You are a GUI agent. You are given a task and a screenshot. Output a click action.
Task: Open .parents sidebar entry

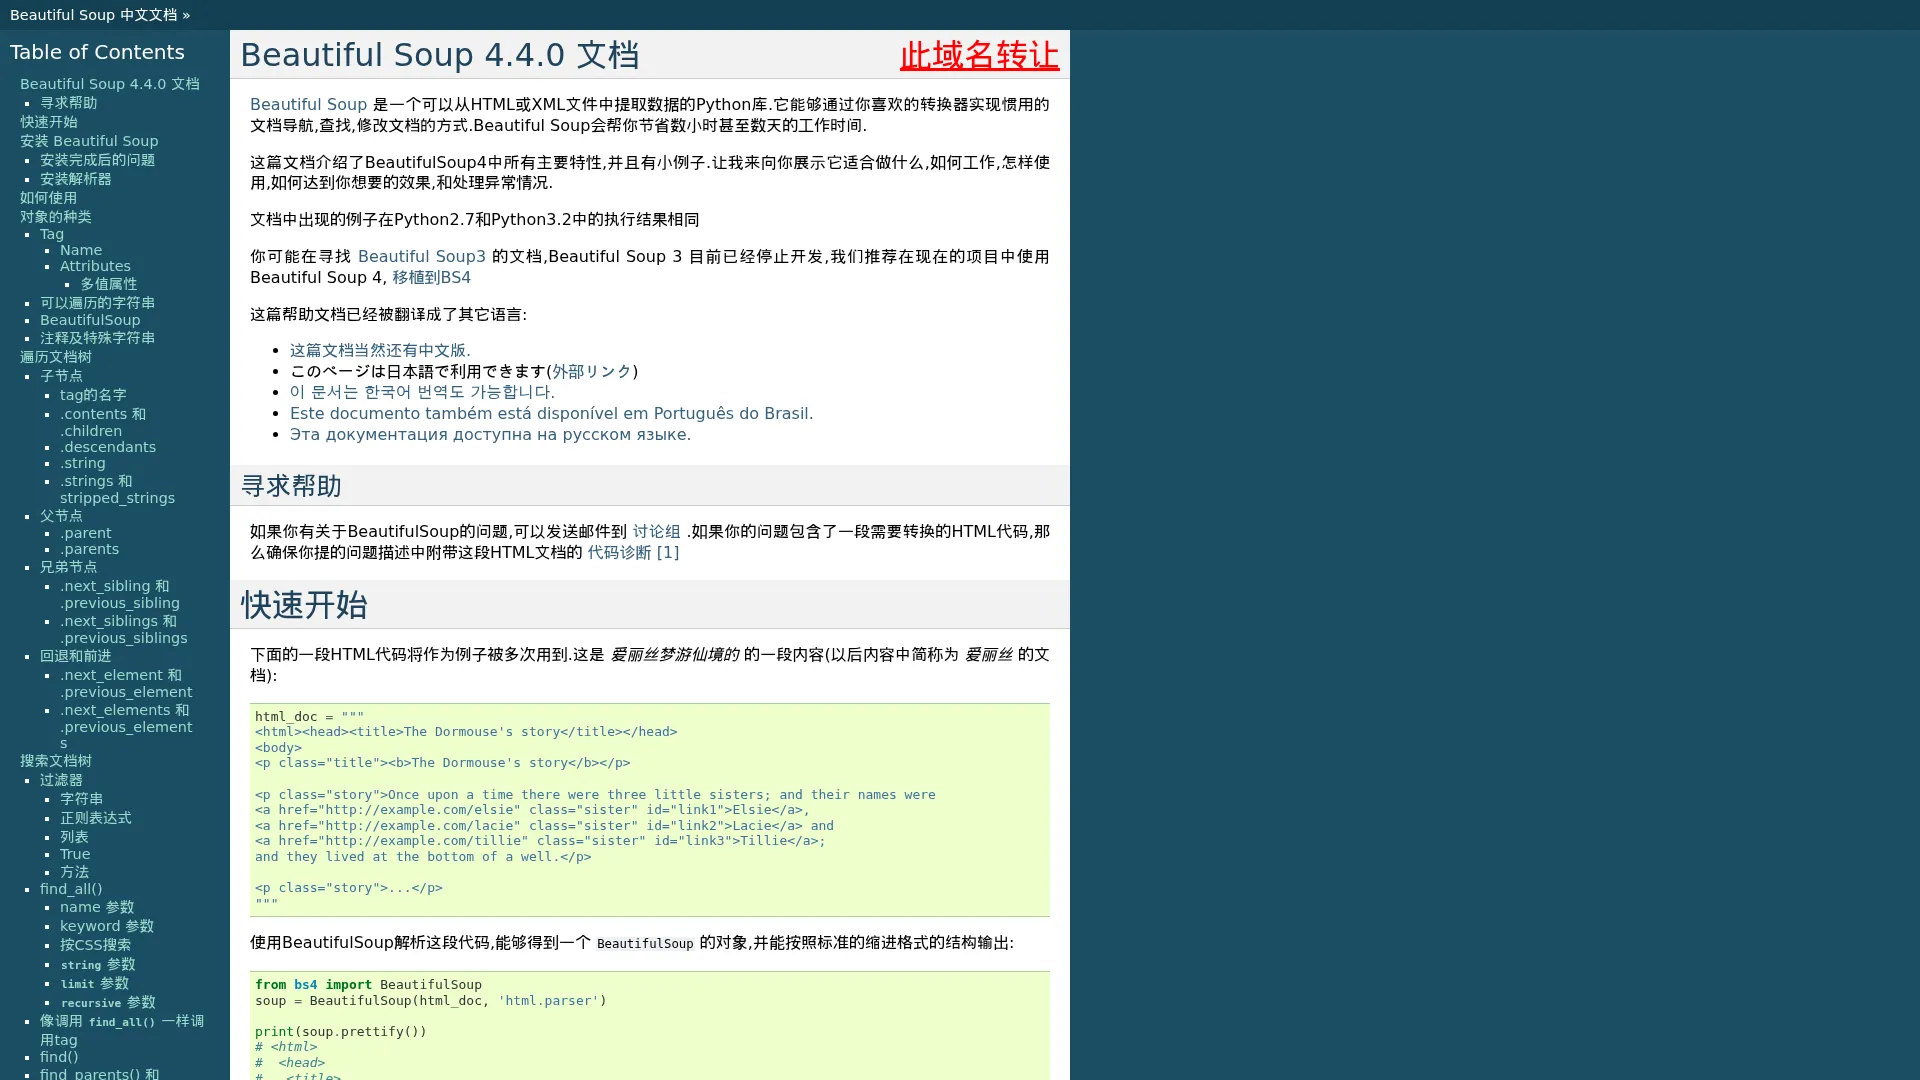click(x=89, y=549)
